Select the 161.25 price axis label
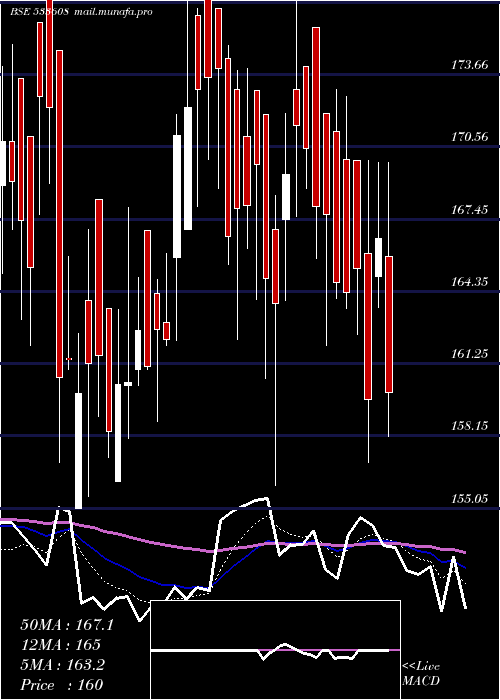 pyautogui.click(x=469, y=354)
